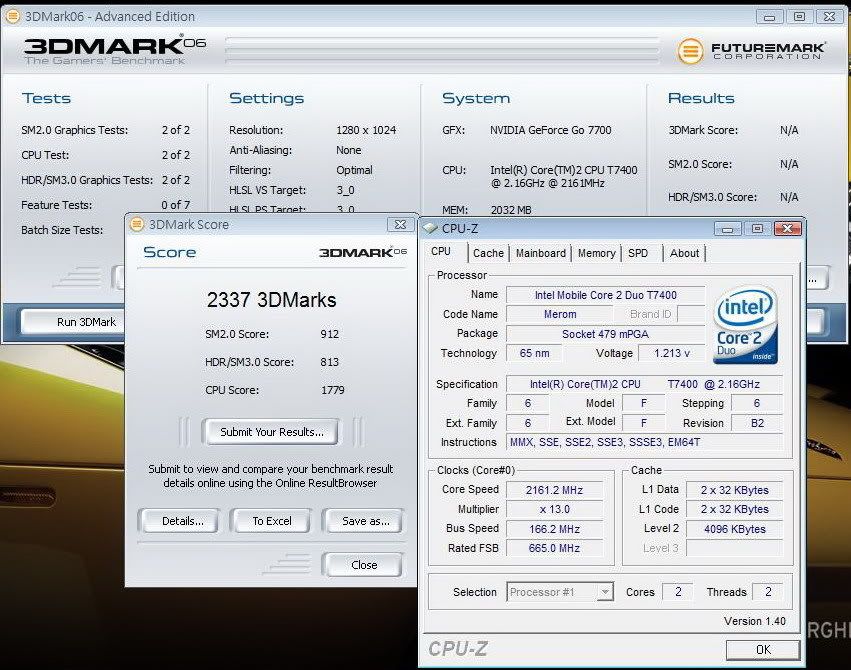Screen dimensions: 851x670
Task: Maximize the CPU-Z window
Action: 758,229
